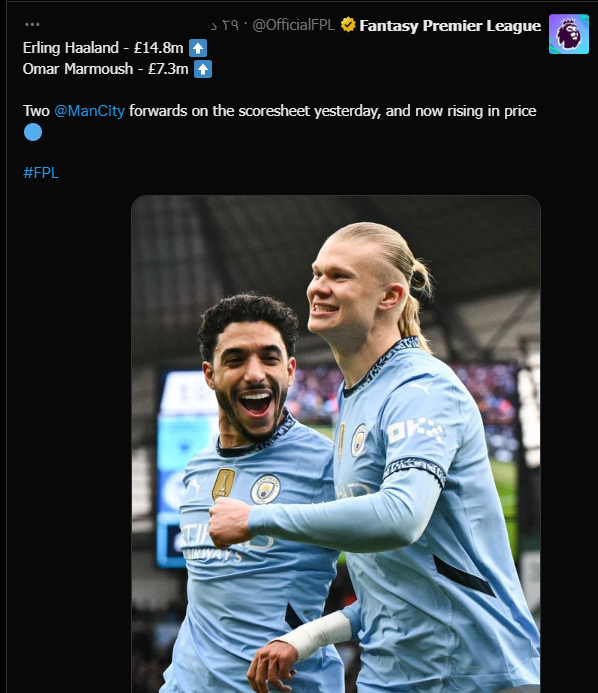Open the tweet's three-dot more options menu

point(32,24)
